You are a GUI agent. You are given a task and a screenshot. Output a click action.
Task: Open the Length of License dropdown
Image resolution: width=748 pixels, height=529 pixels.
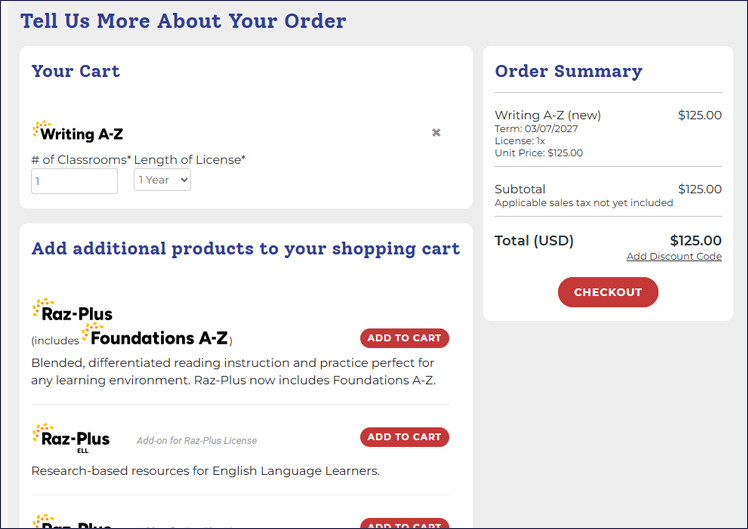tap(162, 180)
